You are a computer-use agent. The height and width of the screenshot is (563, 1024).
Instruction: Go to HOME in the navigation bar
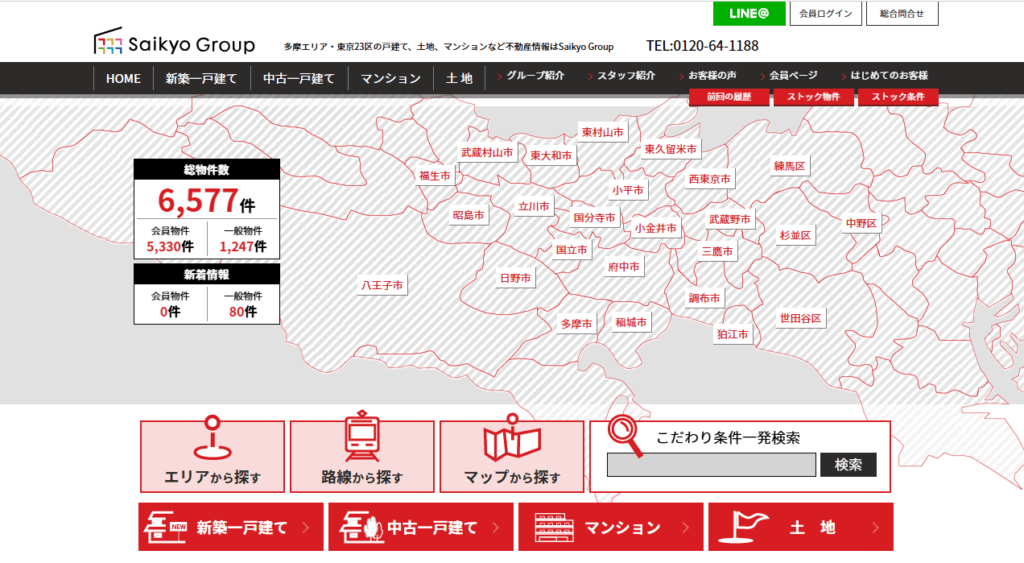[123, 78]
